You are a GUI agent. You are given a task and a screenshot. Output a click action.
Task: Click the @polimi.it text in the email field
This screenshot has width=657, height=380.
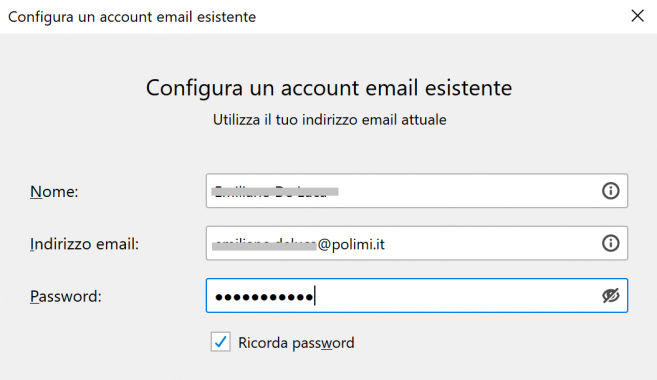(351, 244)
